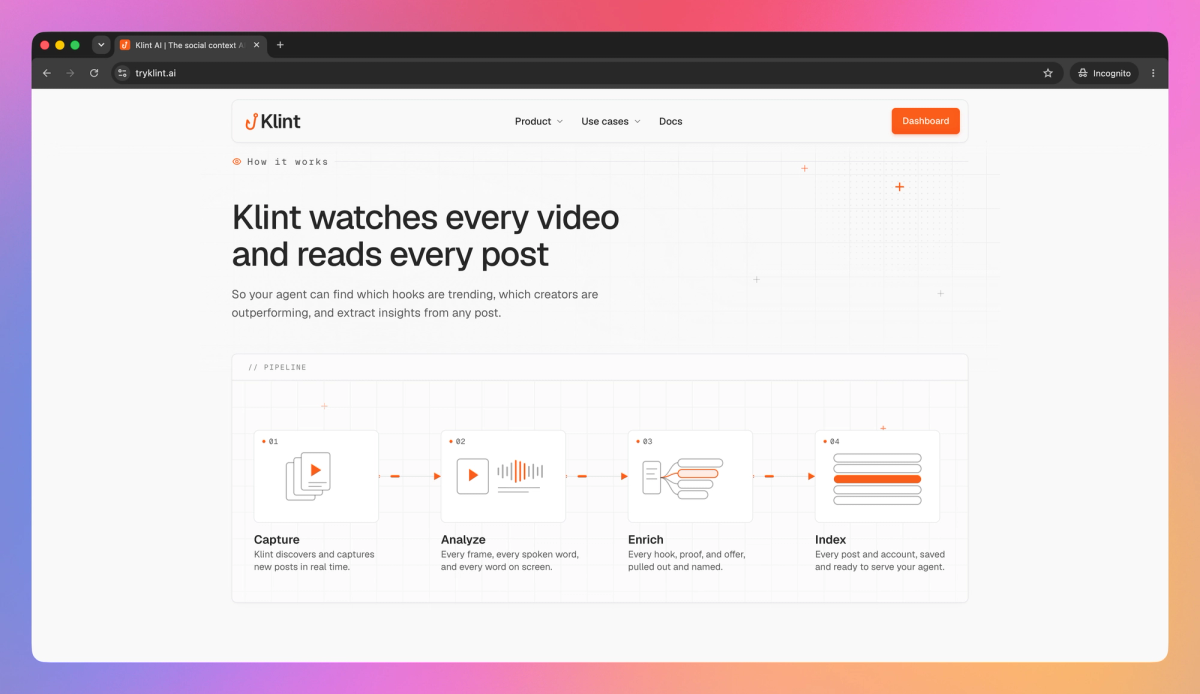Click the Klint favicon on the tab

(x=125, y=45)
